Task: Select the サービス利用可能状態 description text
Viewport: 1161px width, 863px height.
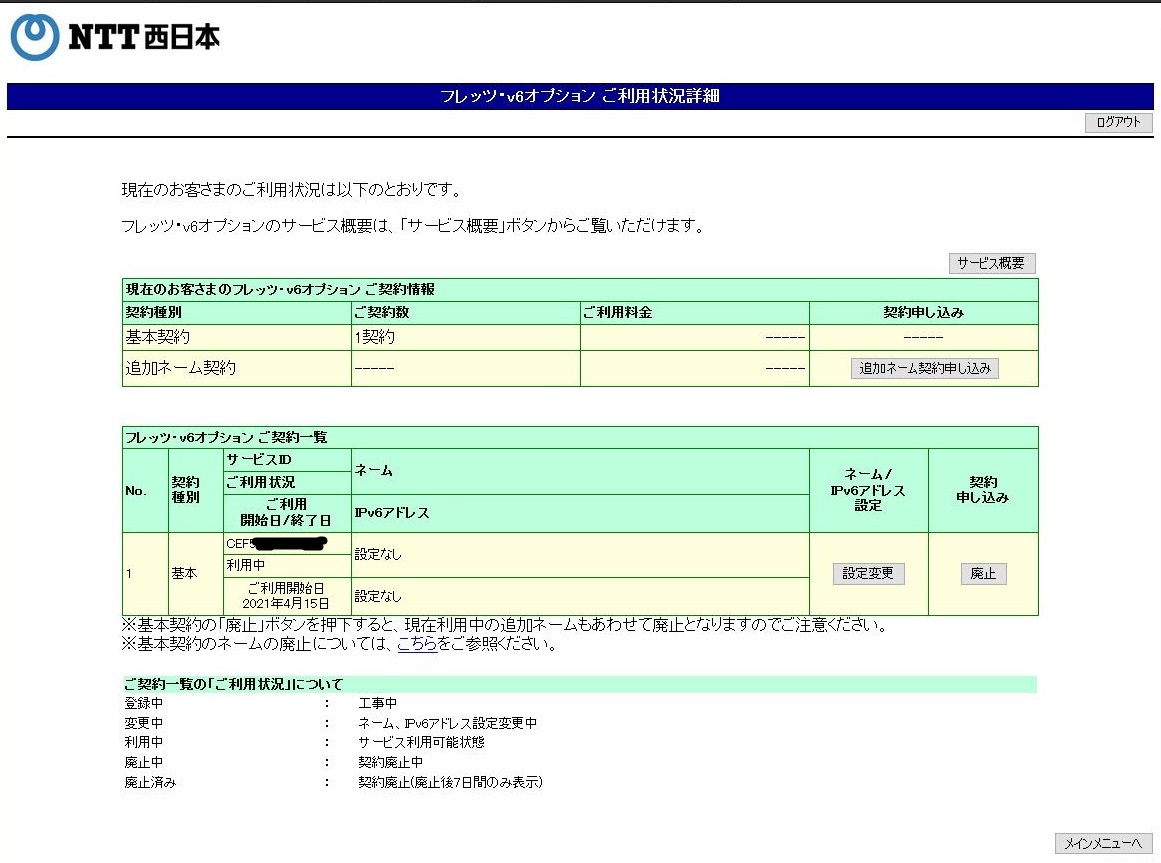Action: tap(421, 742)
